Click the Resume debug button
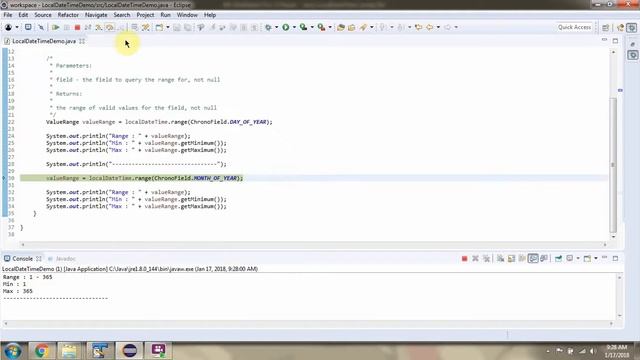The image size is (640, 360). (x=56, y=27)
